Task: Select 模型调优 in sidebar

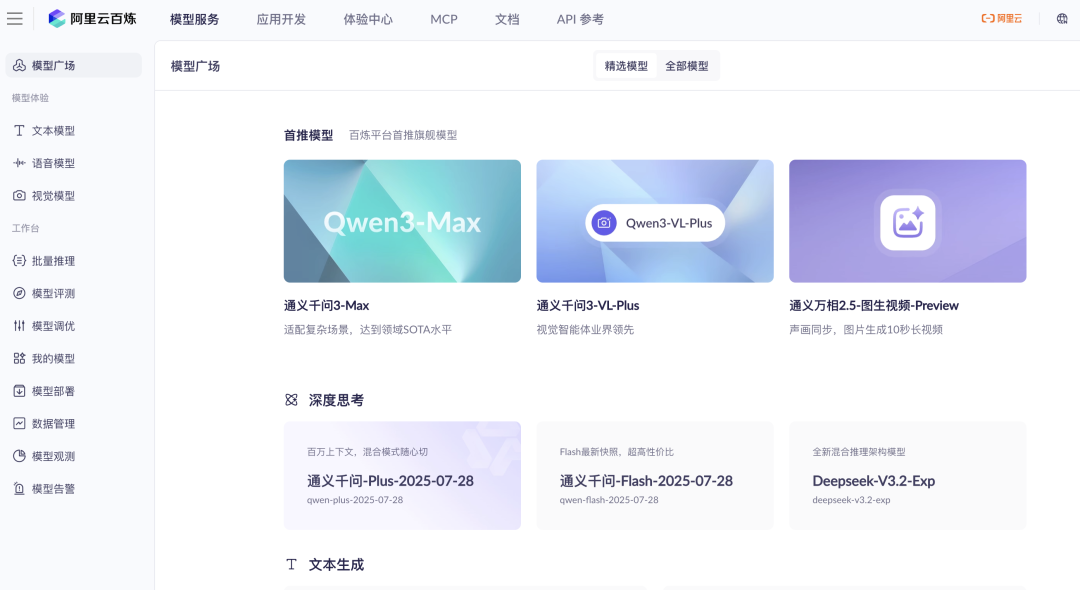Action: click(x=74, y=326)
